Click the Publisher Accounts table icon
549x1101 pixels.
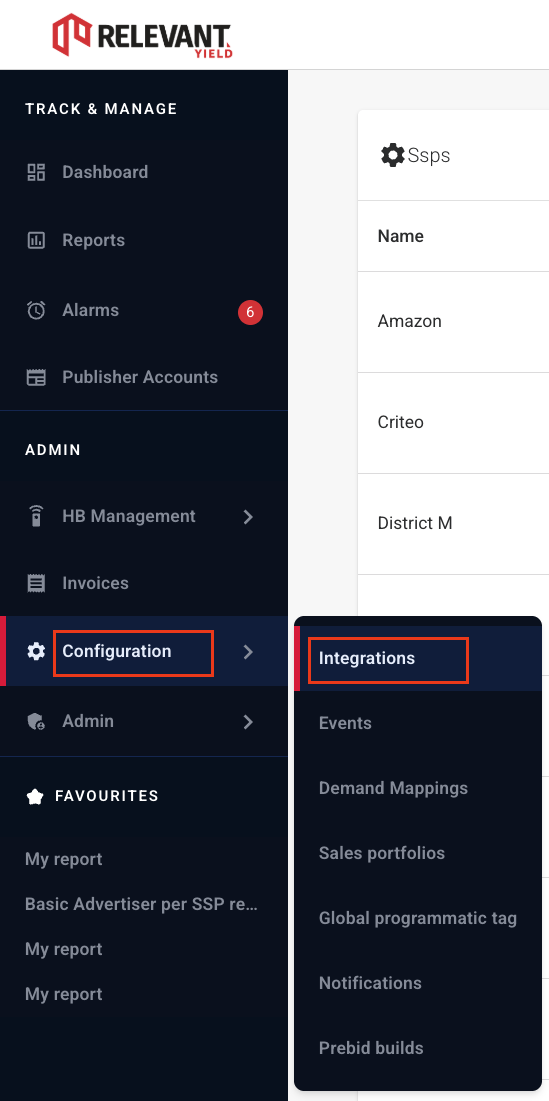tap(36, 377)
